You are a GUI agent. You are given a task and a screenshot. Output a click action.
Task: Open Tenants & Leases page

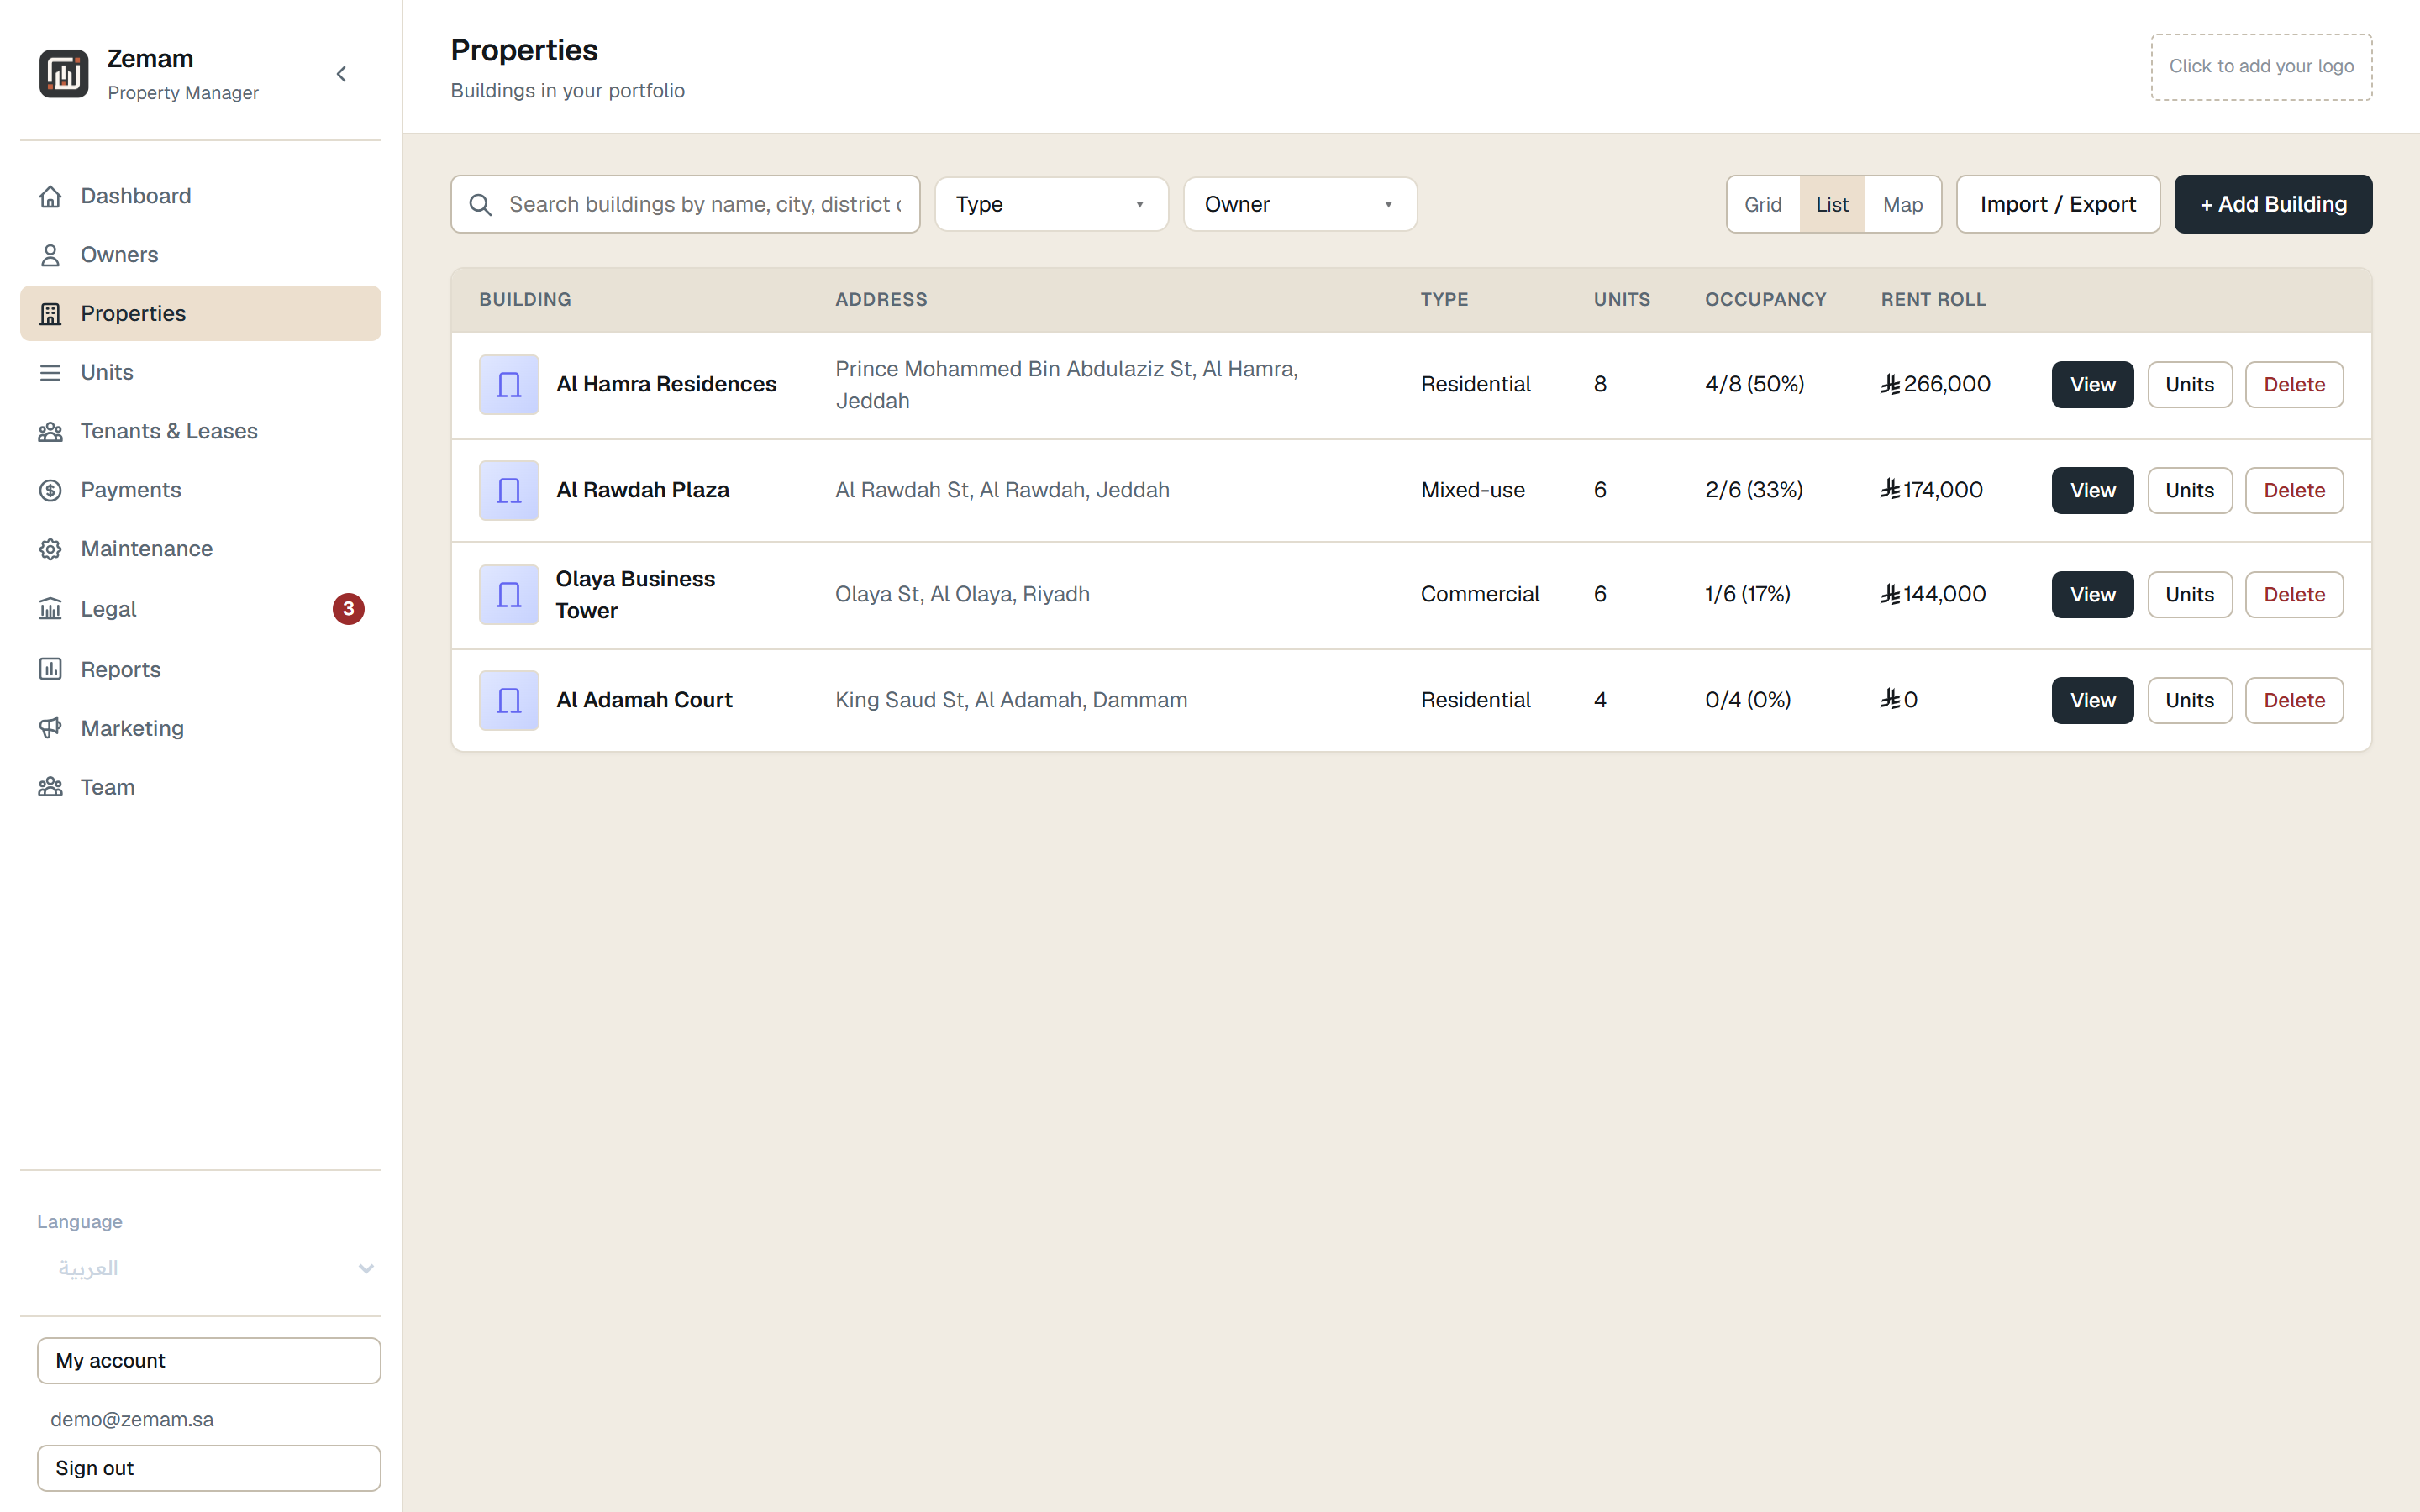(200, 432)
